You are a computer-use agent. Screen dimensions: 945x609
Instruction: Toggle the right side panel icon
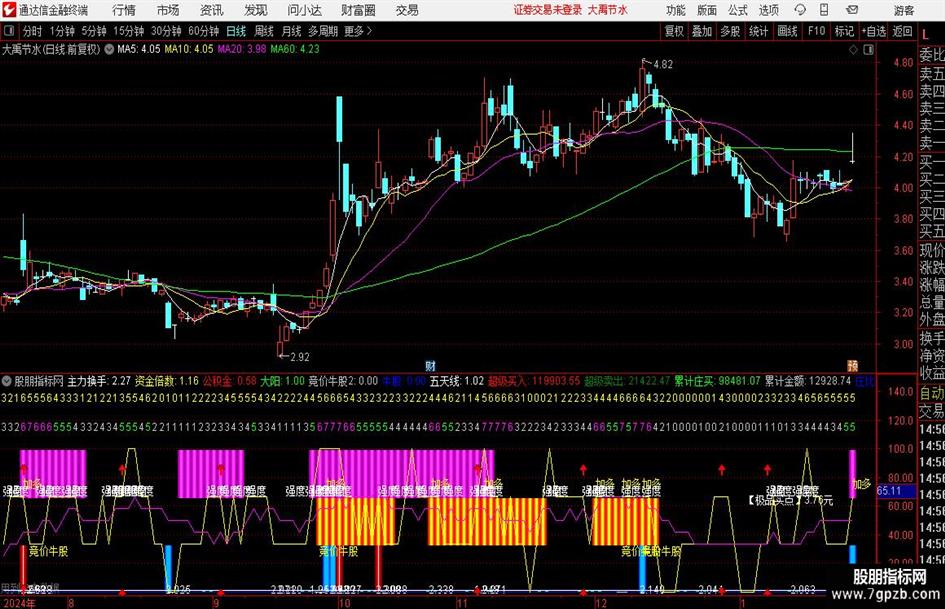[868, 50]
